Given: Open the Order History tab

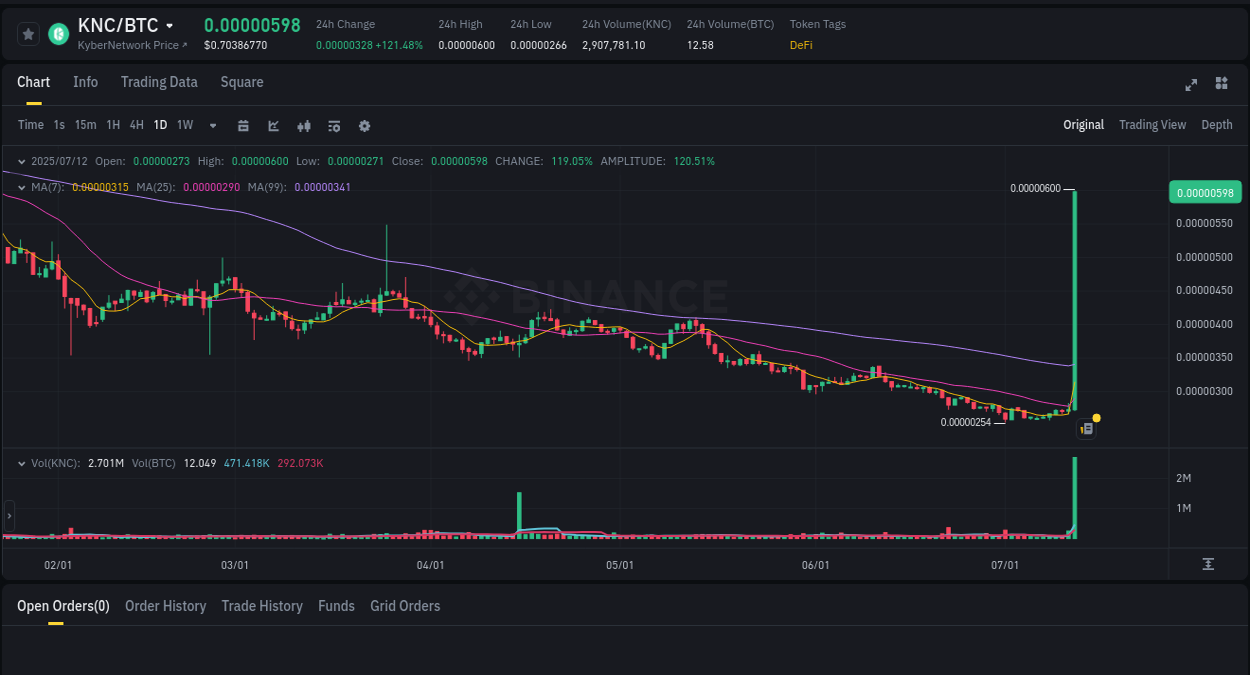Looking at the screenshot, I should coord(165,606).
